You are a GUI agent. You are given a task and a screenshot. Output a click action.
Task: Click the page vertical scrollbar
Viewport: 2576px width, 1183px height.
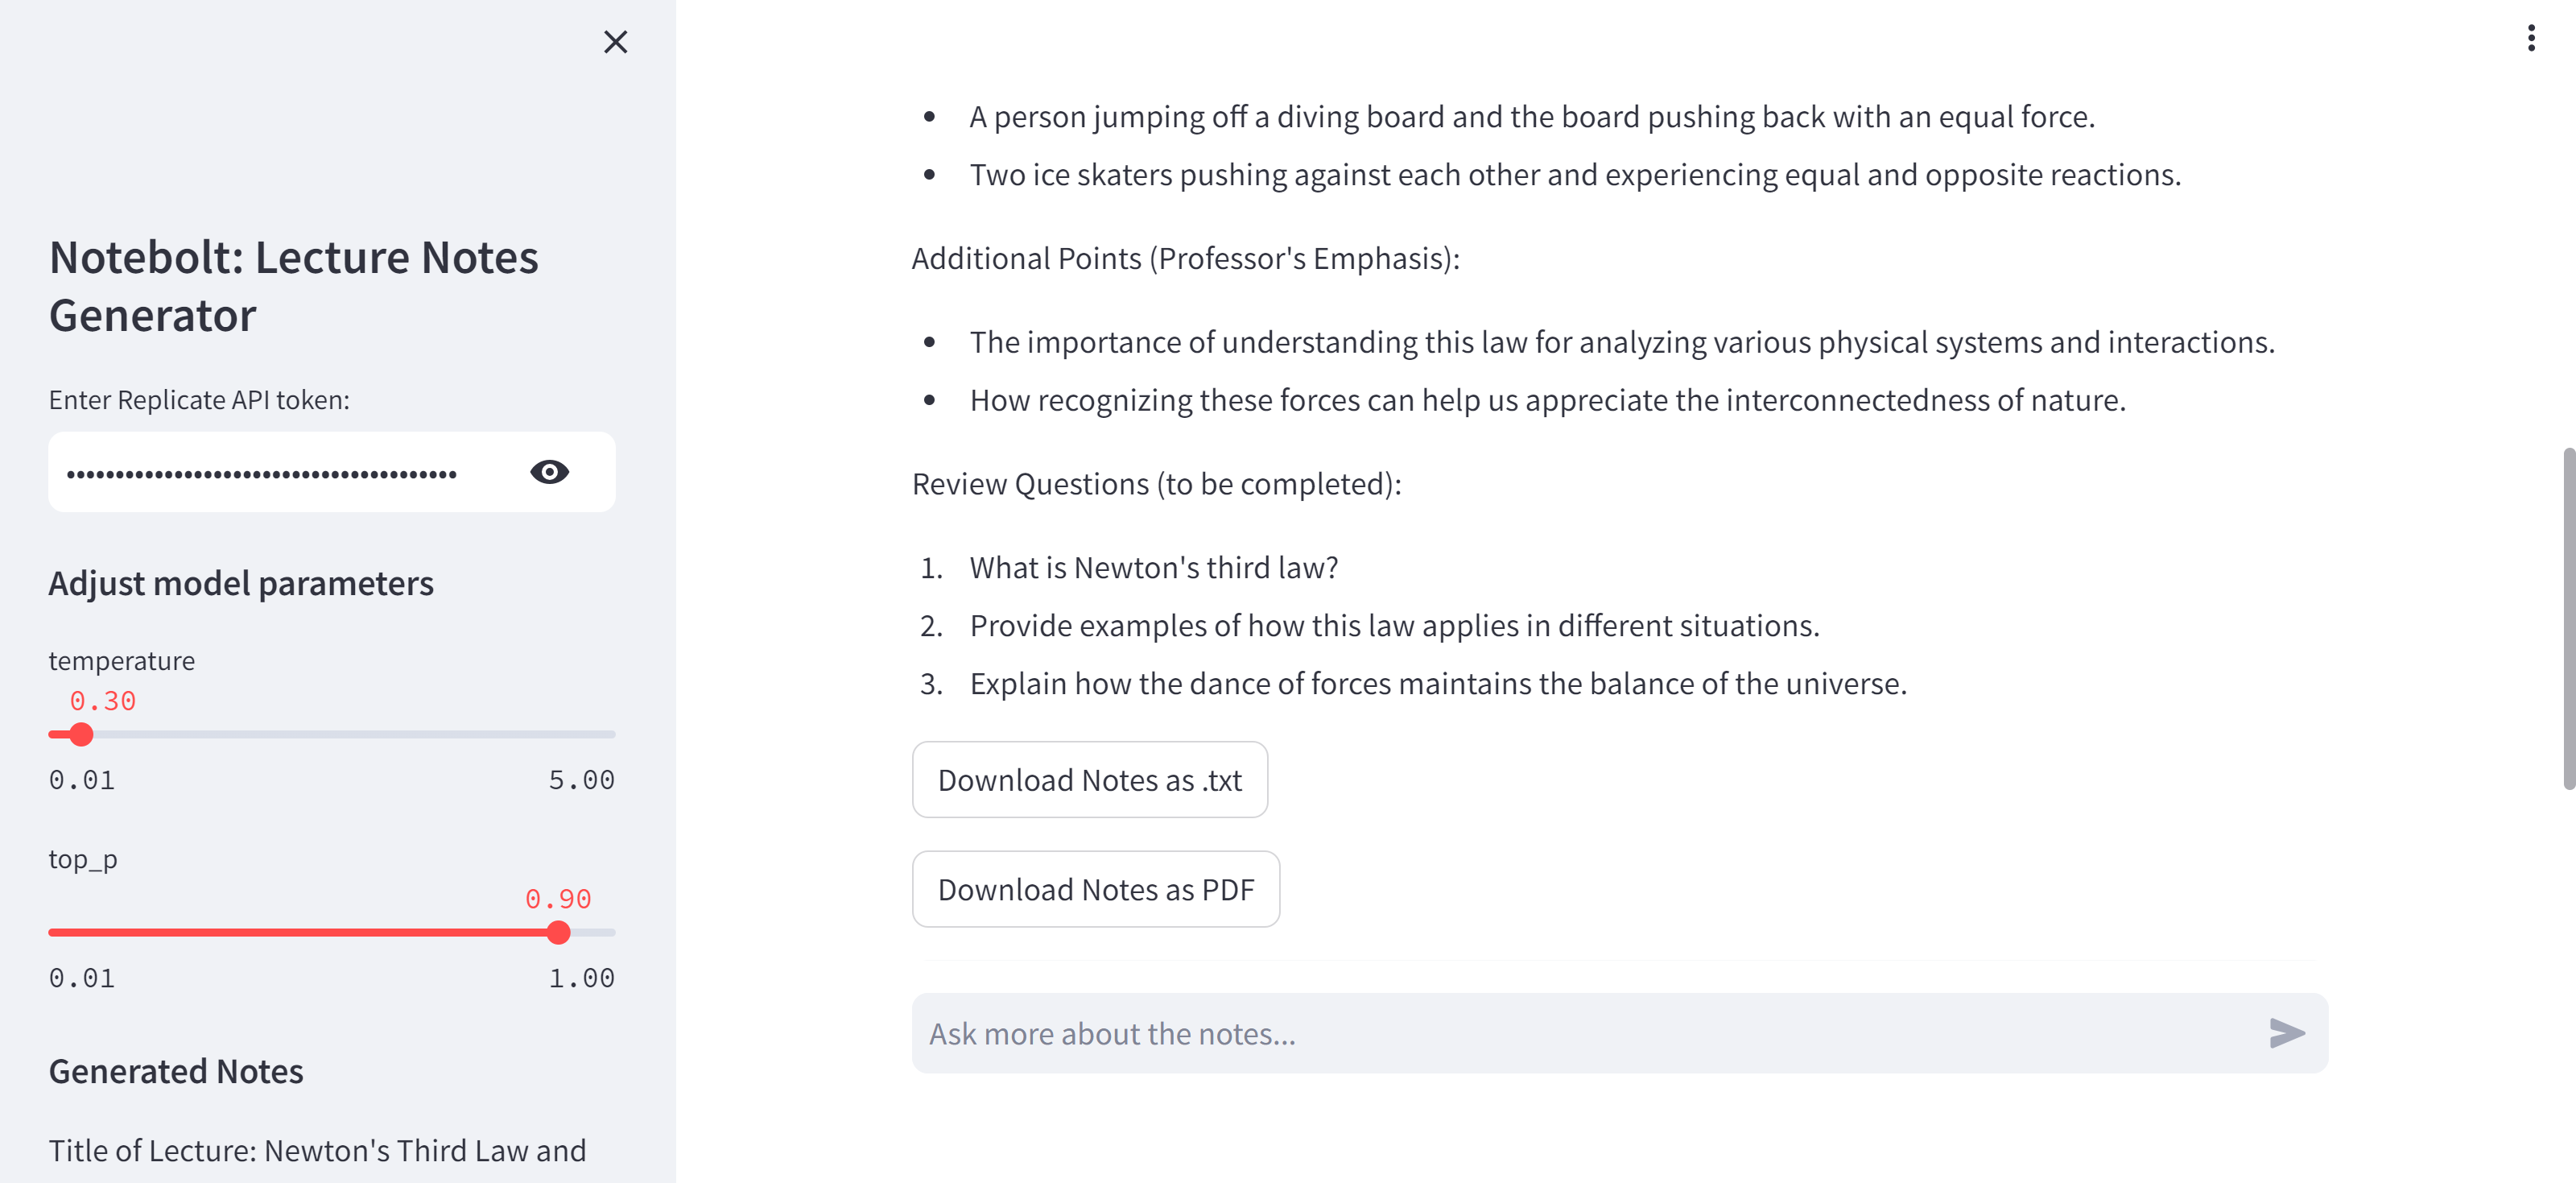[x=2567, y=620]
